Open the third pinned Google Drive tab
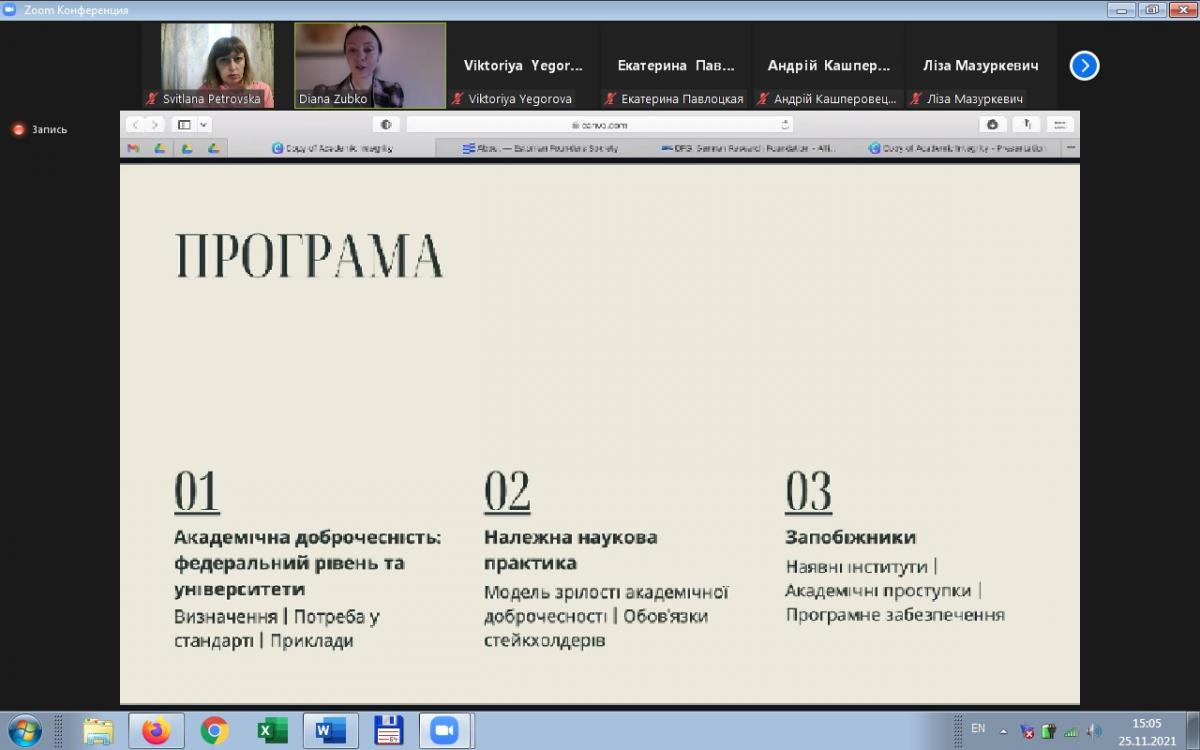Image resolution: width=1200 pixels, height=750 pixels. tap(213, 148)
